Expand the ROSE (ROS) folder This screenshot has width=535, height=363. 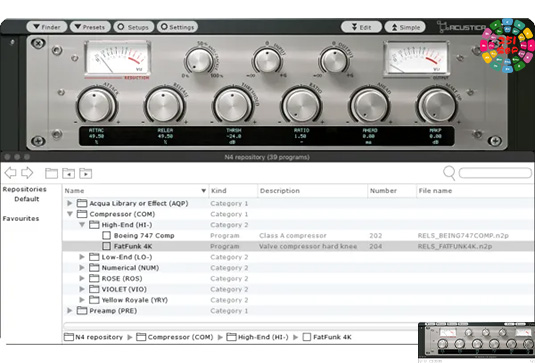tap(82, 278)
